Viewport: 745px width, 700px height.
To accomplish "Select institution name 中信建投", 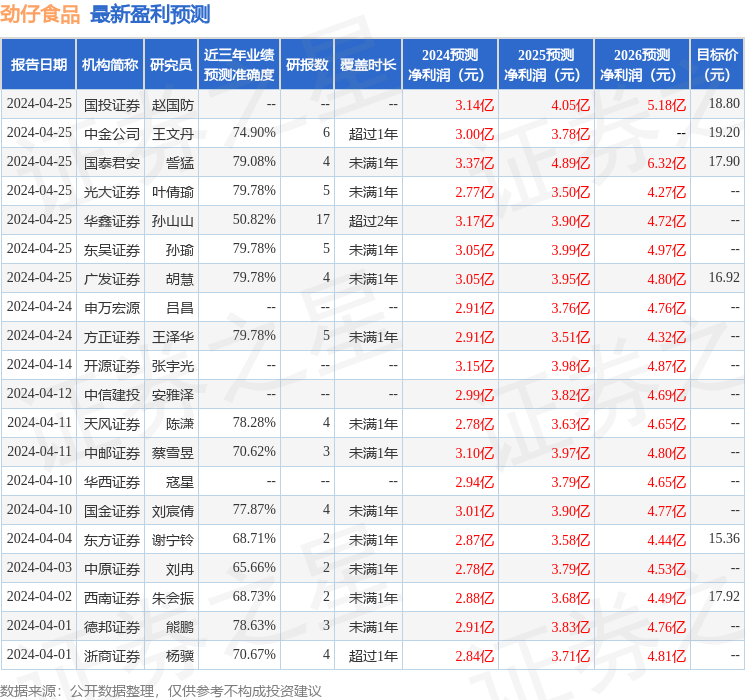I will 112,395.
